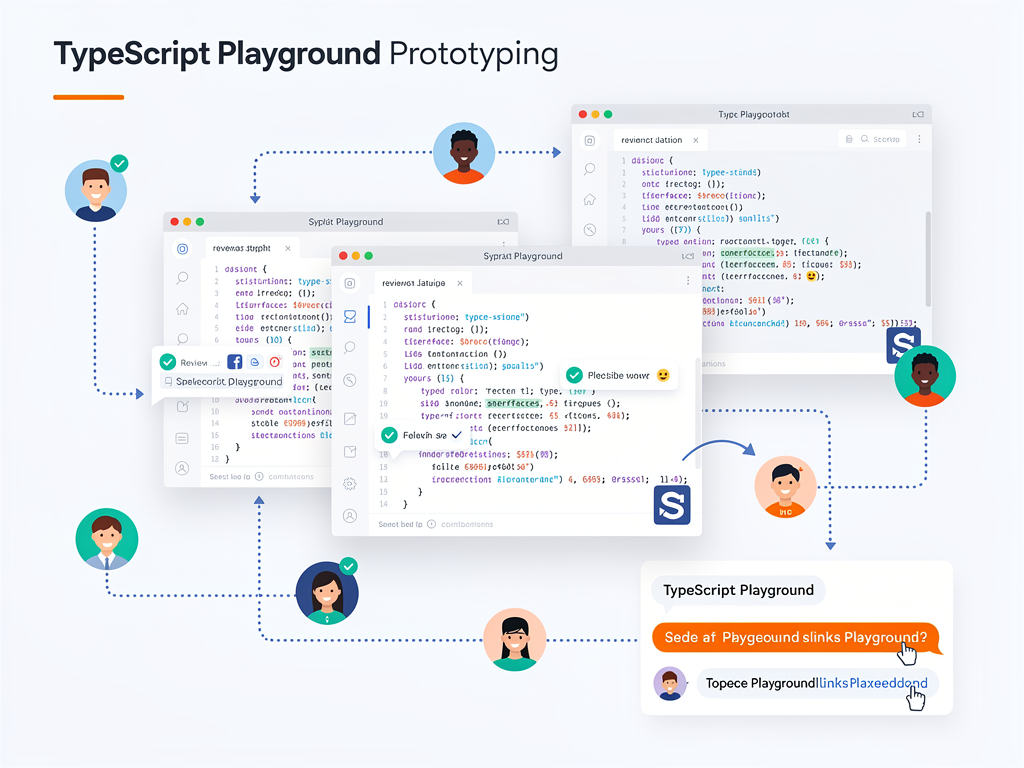Image resolution: width=1024 pixels, height=768 pixels.
Task: Click the blue S logo in front Syprat Playground window
Action: [x=672, y=505]
